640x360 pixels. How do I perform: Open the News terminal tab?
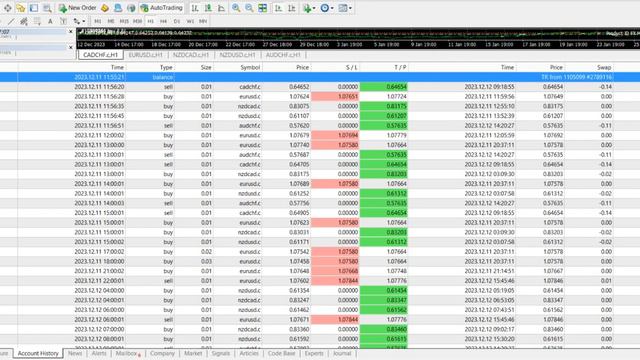click(x=75, y=353)
